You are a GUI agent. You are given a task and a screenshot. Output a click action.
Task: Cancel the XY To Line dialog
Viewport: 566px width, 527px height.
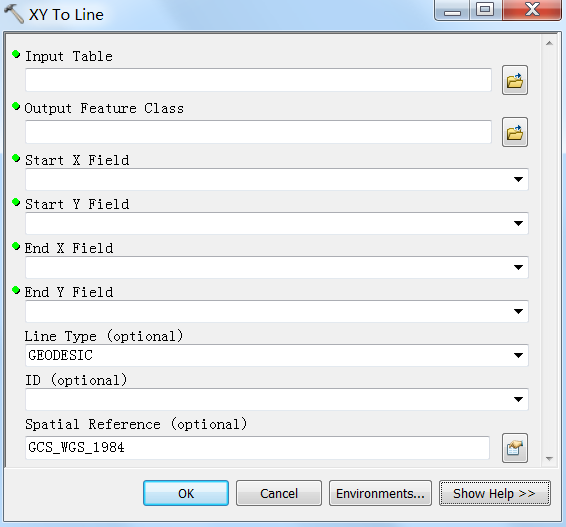click(279, 493)
